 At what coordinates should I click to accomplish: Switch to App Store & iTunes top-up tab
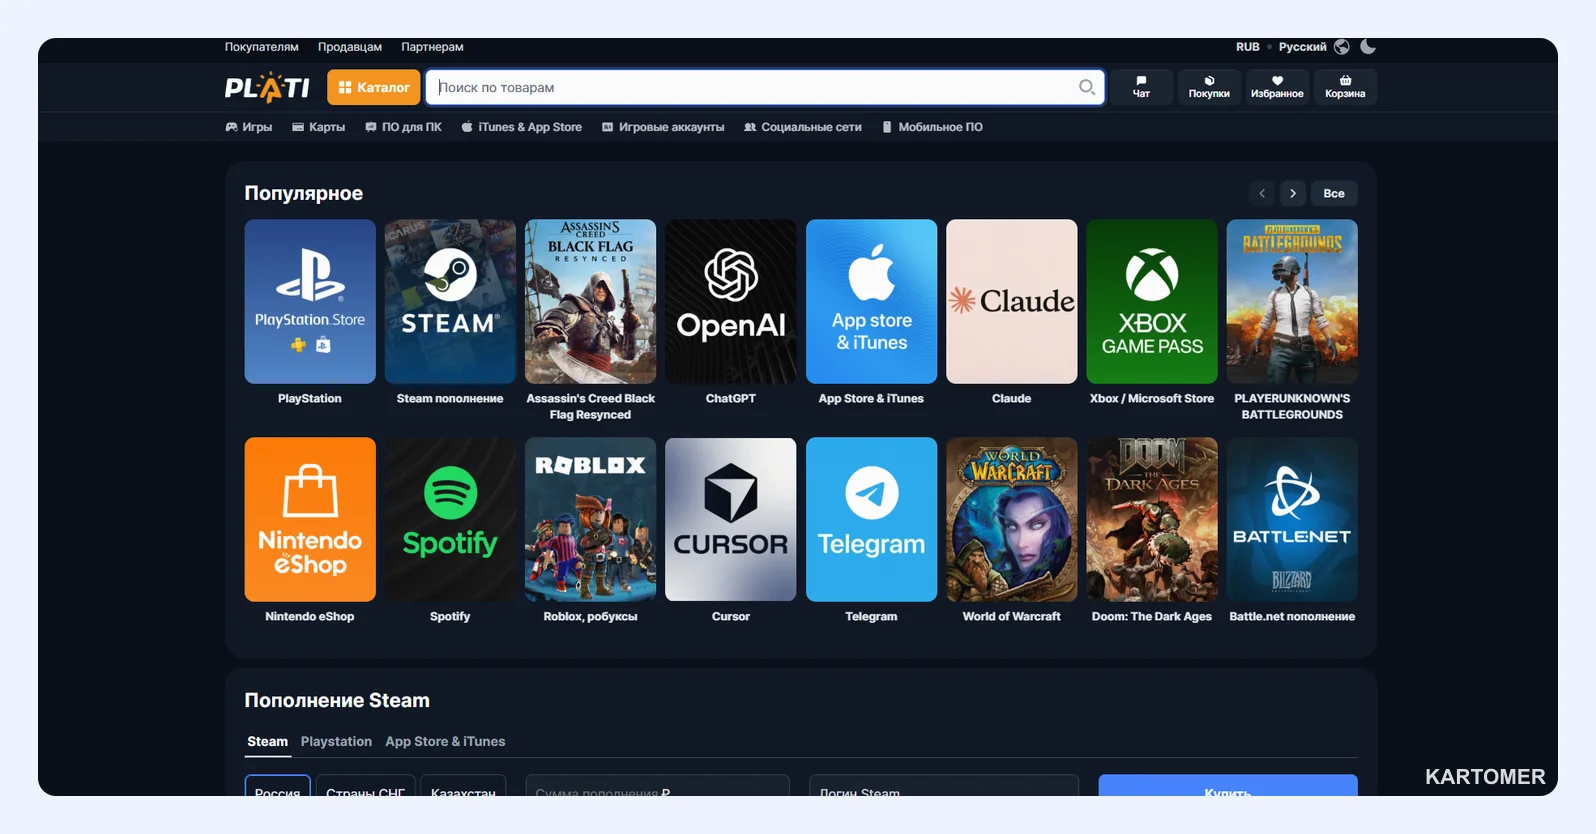[445, 741]
